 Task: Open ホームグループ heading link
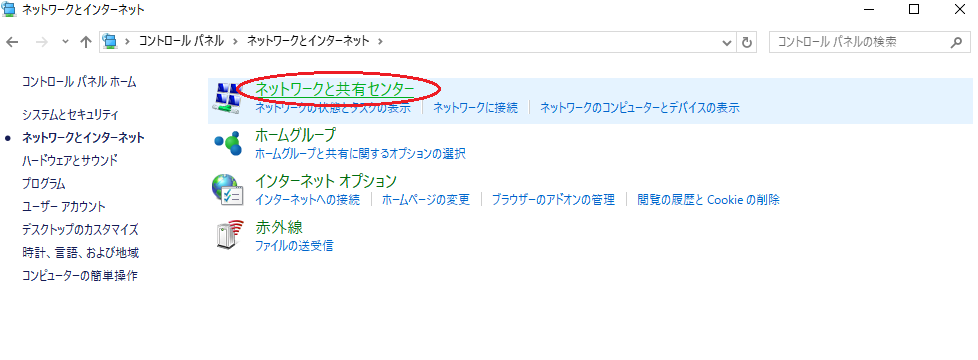tap(296, 135)
